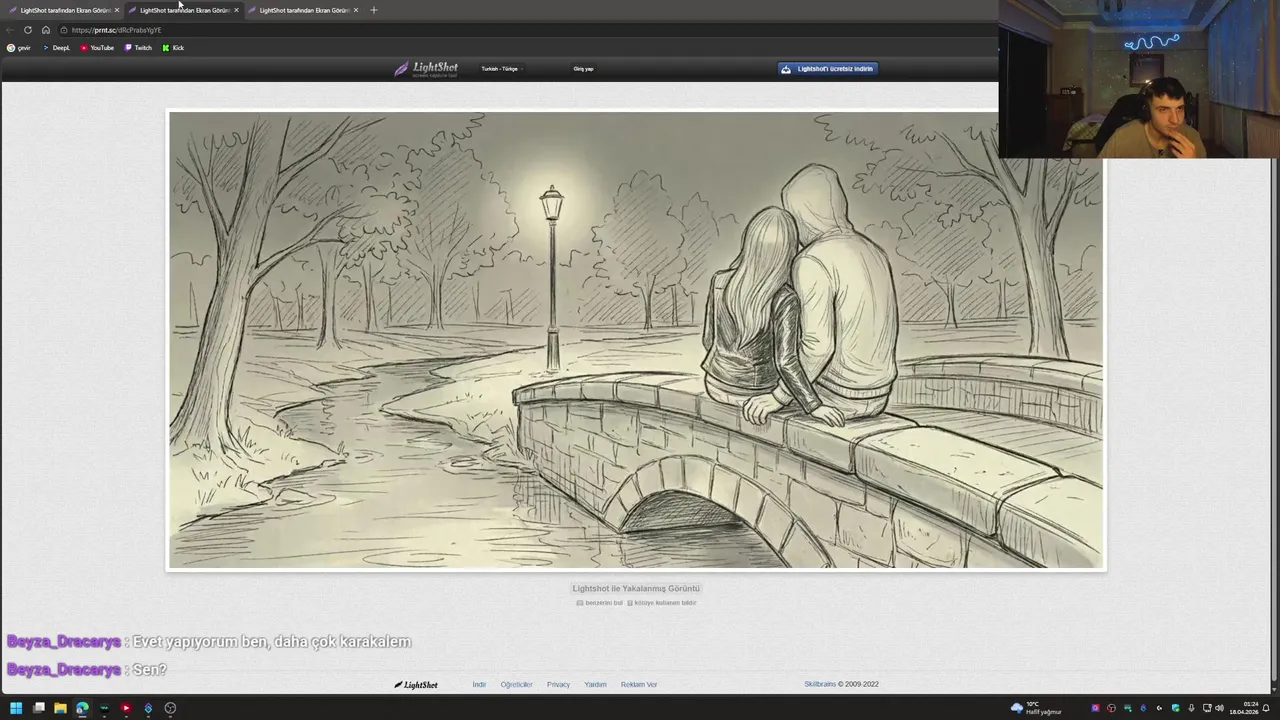Switch to Microsoft Edge on the taskbar

82,708
